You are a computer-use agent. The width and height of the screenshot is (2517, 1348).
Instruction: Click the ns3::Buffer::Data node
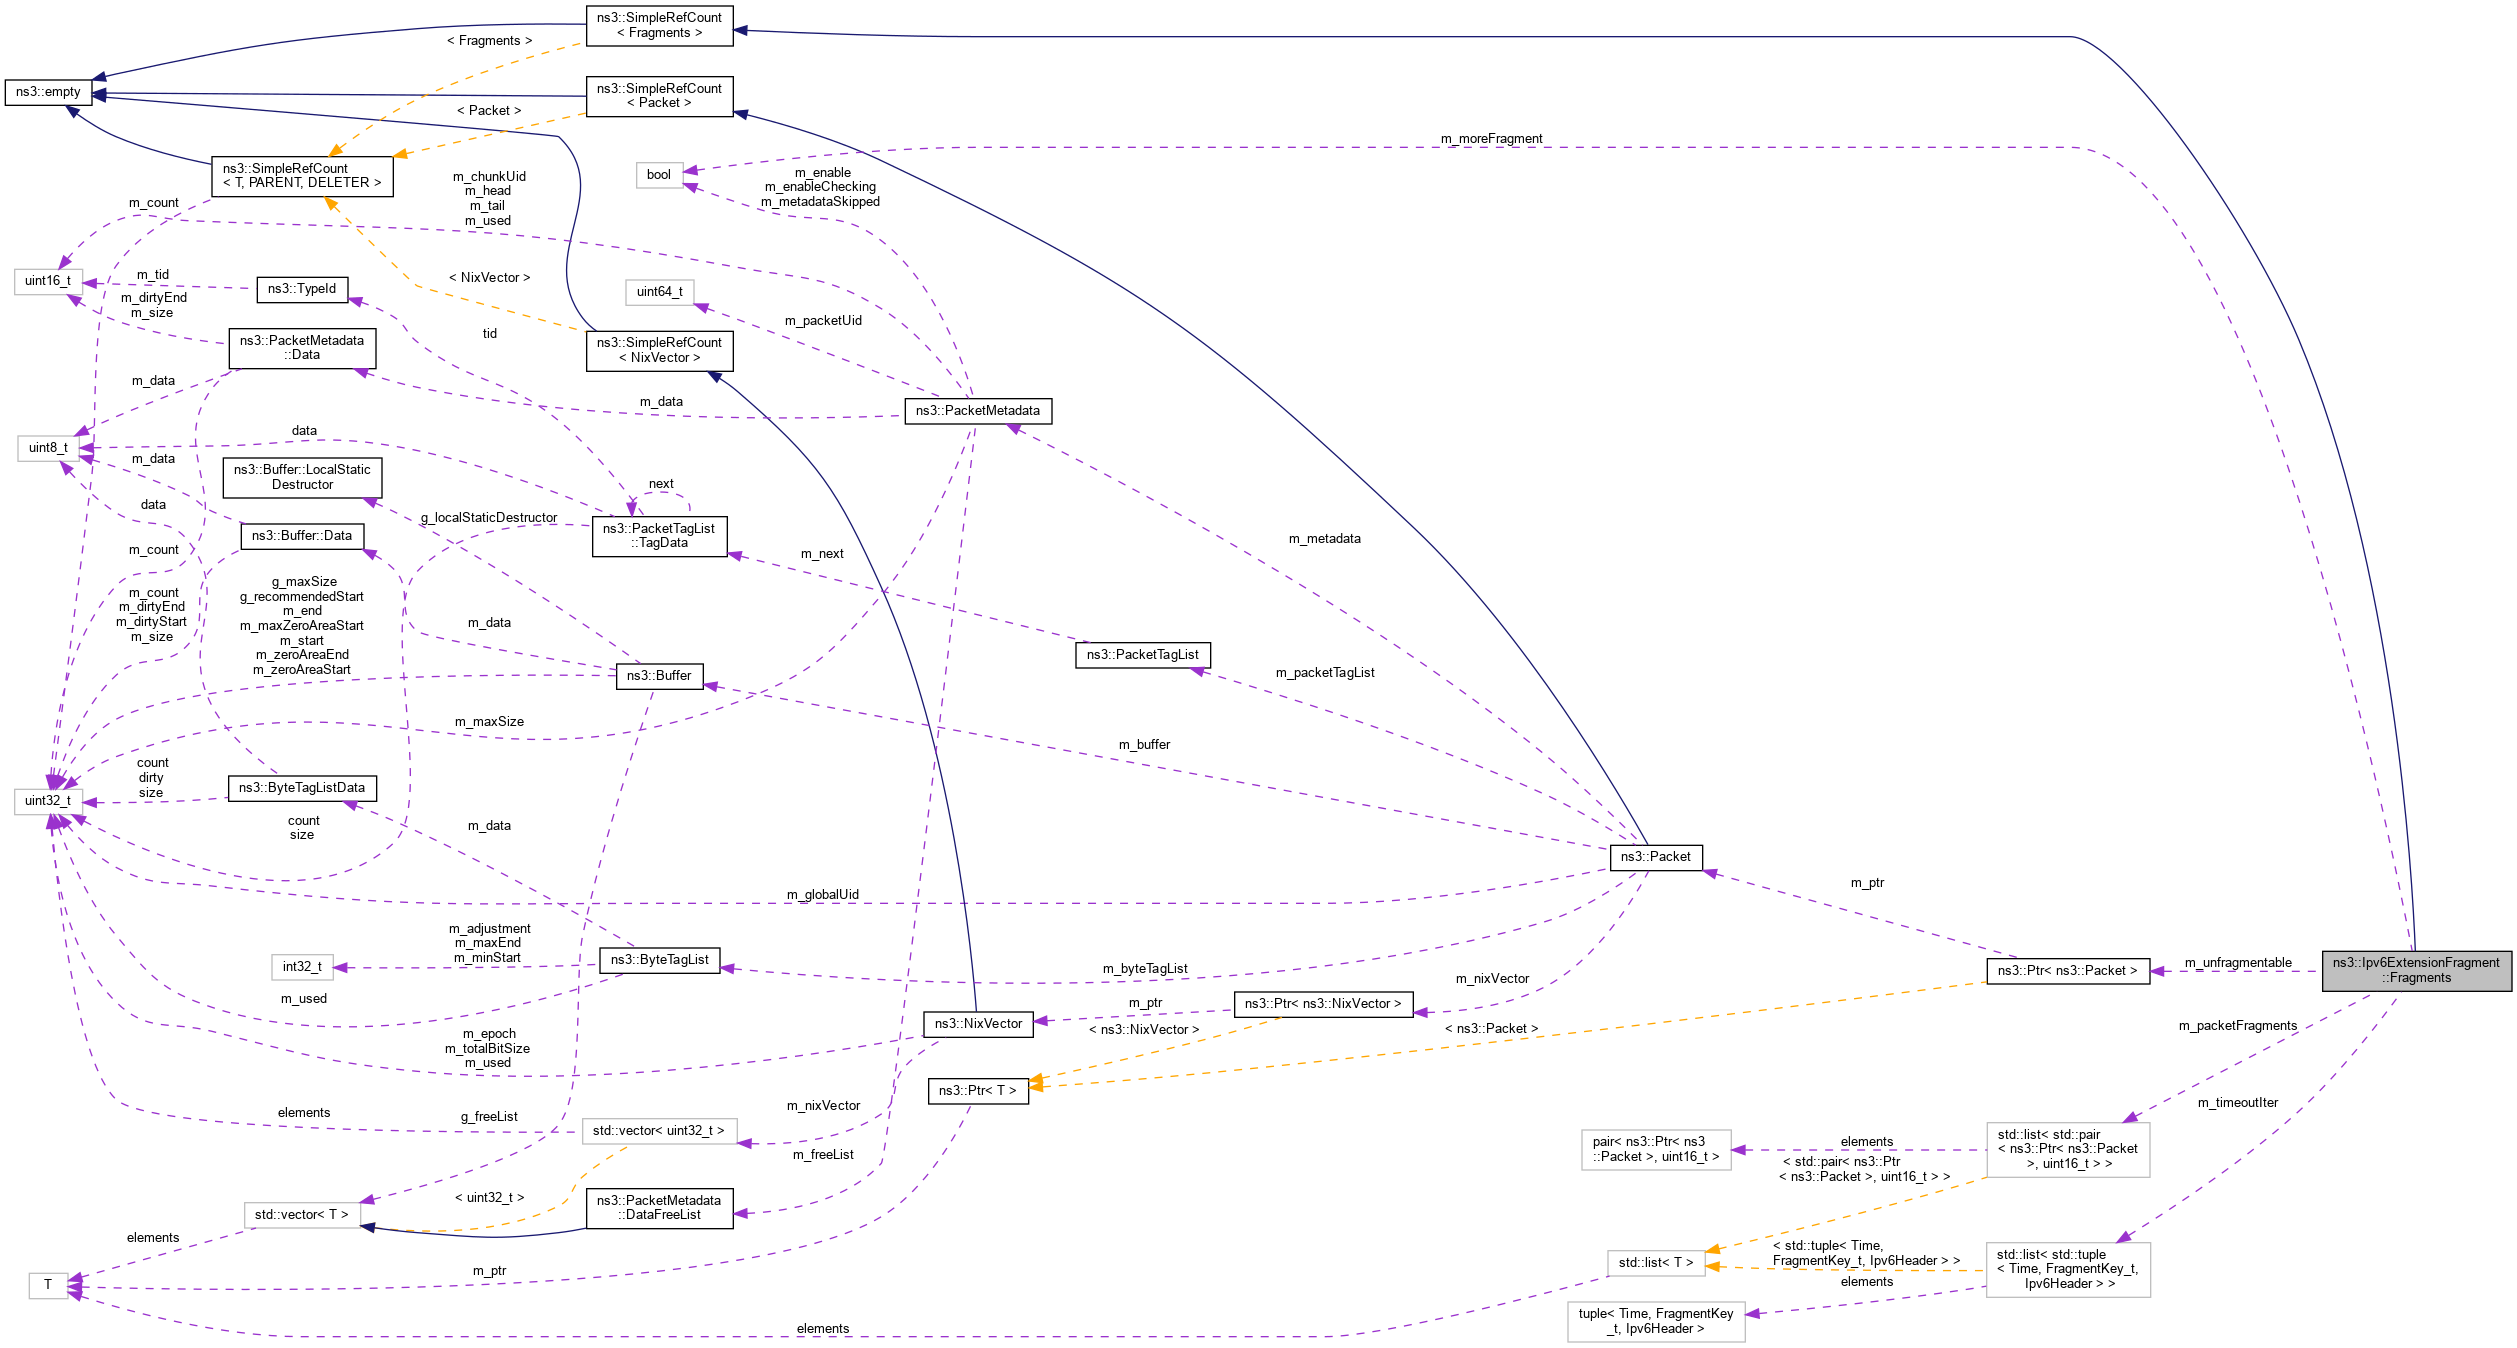click(302, 536)
